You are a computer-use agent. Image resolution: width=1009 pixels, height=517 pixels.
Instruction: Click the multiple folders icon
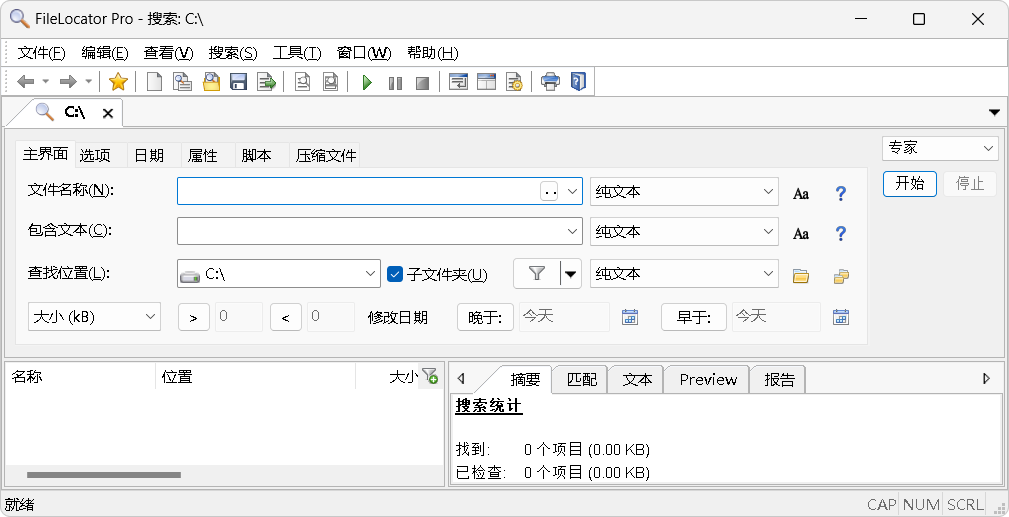tap(841, 276)
